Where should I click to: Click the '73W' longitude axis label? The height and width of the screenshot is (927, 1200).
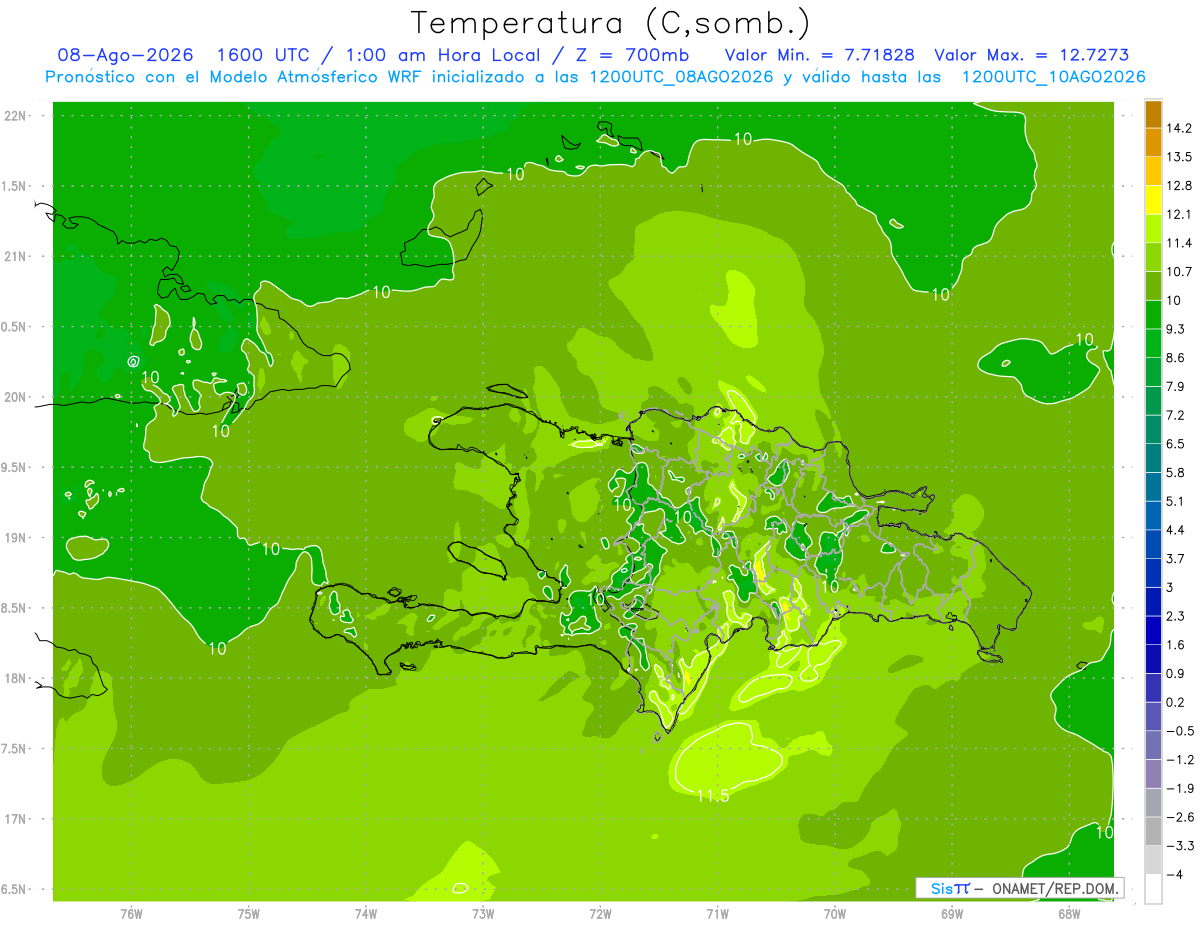(x=482, y=913)
